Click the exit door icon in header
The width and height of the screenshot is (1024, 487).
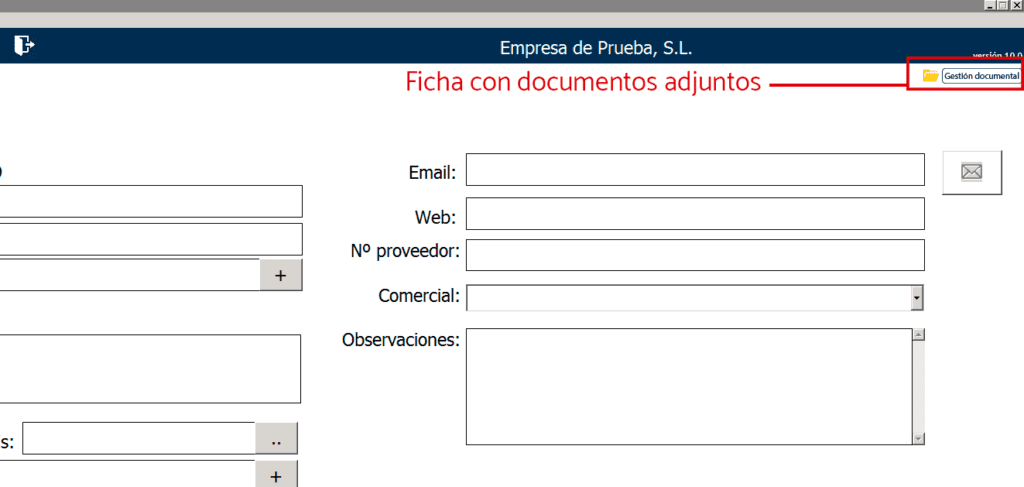[24, 45]
